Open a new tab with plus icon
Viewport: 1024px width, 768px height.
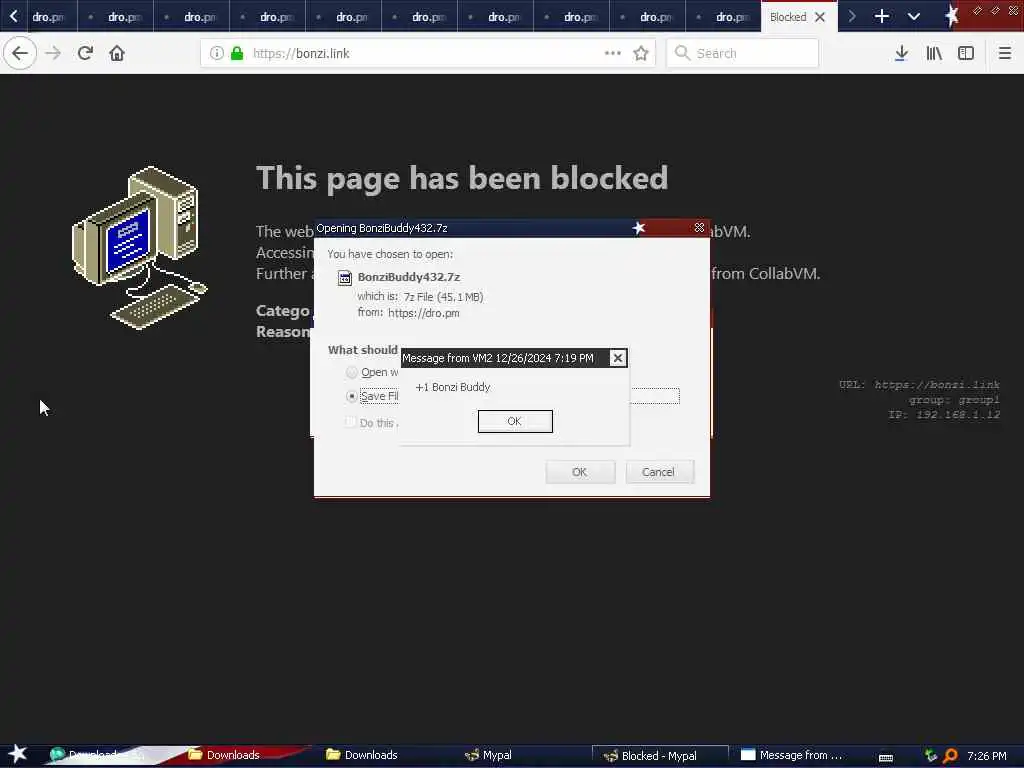pos(882,16)
